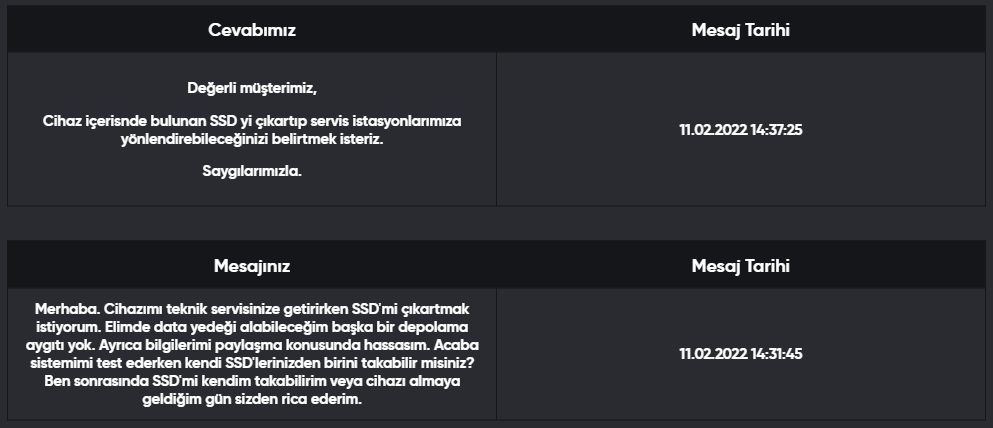Viewport: 993px width, 428px height.
Task: Click the "Değerli müşterimiz," greeting line
Action: pos(252,87)
